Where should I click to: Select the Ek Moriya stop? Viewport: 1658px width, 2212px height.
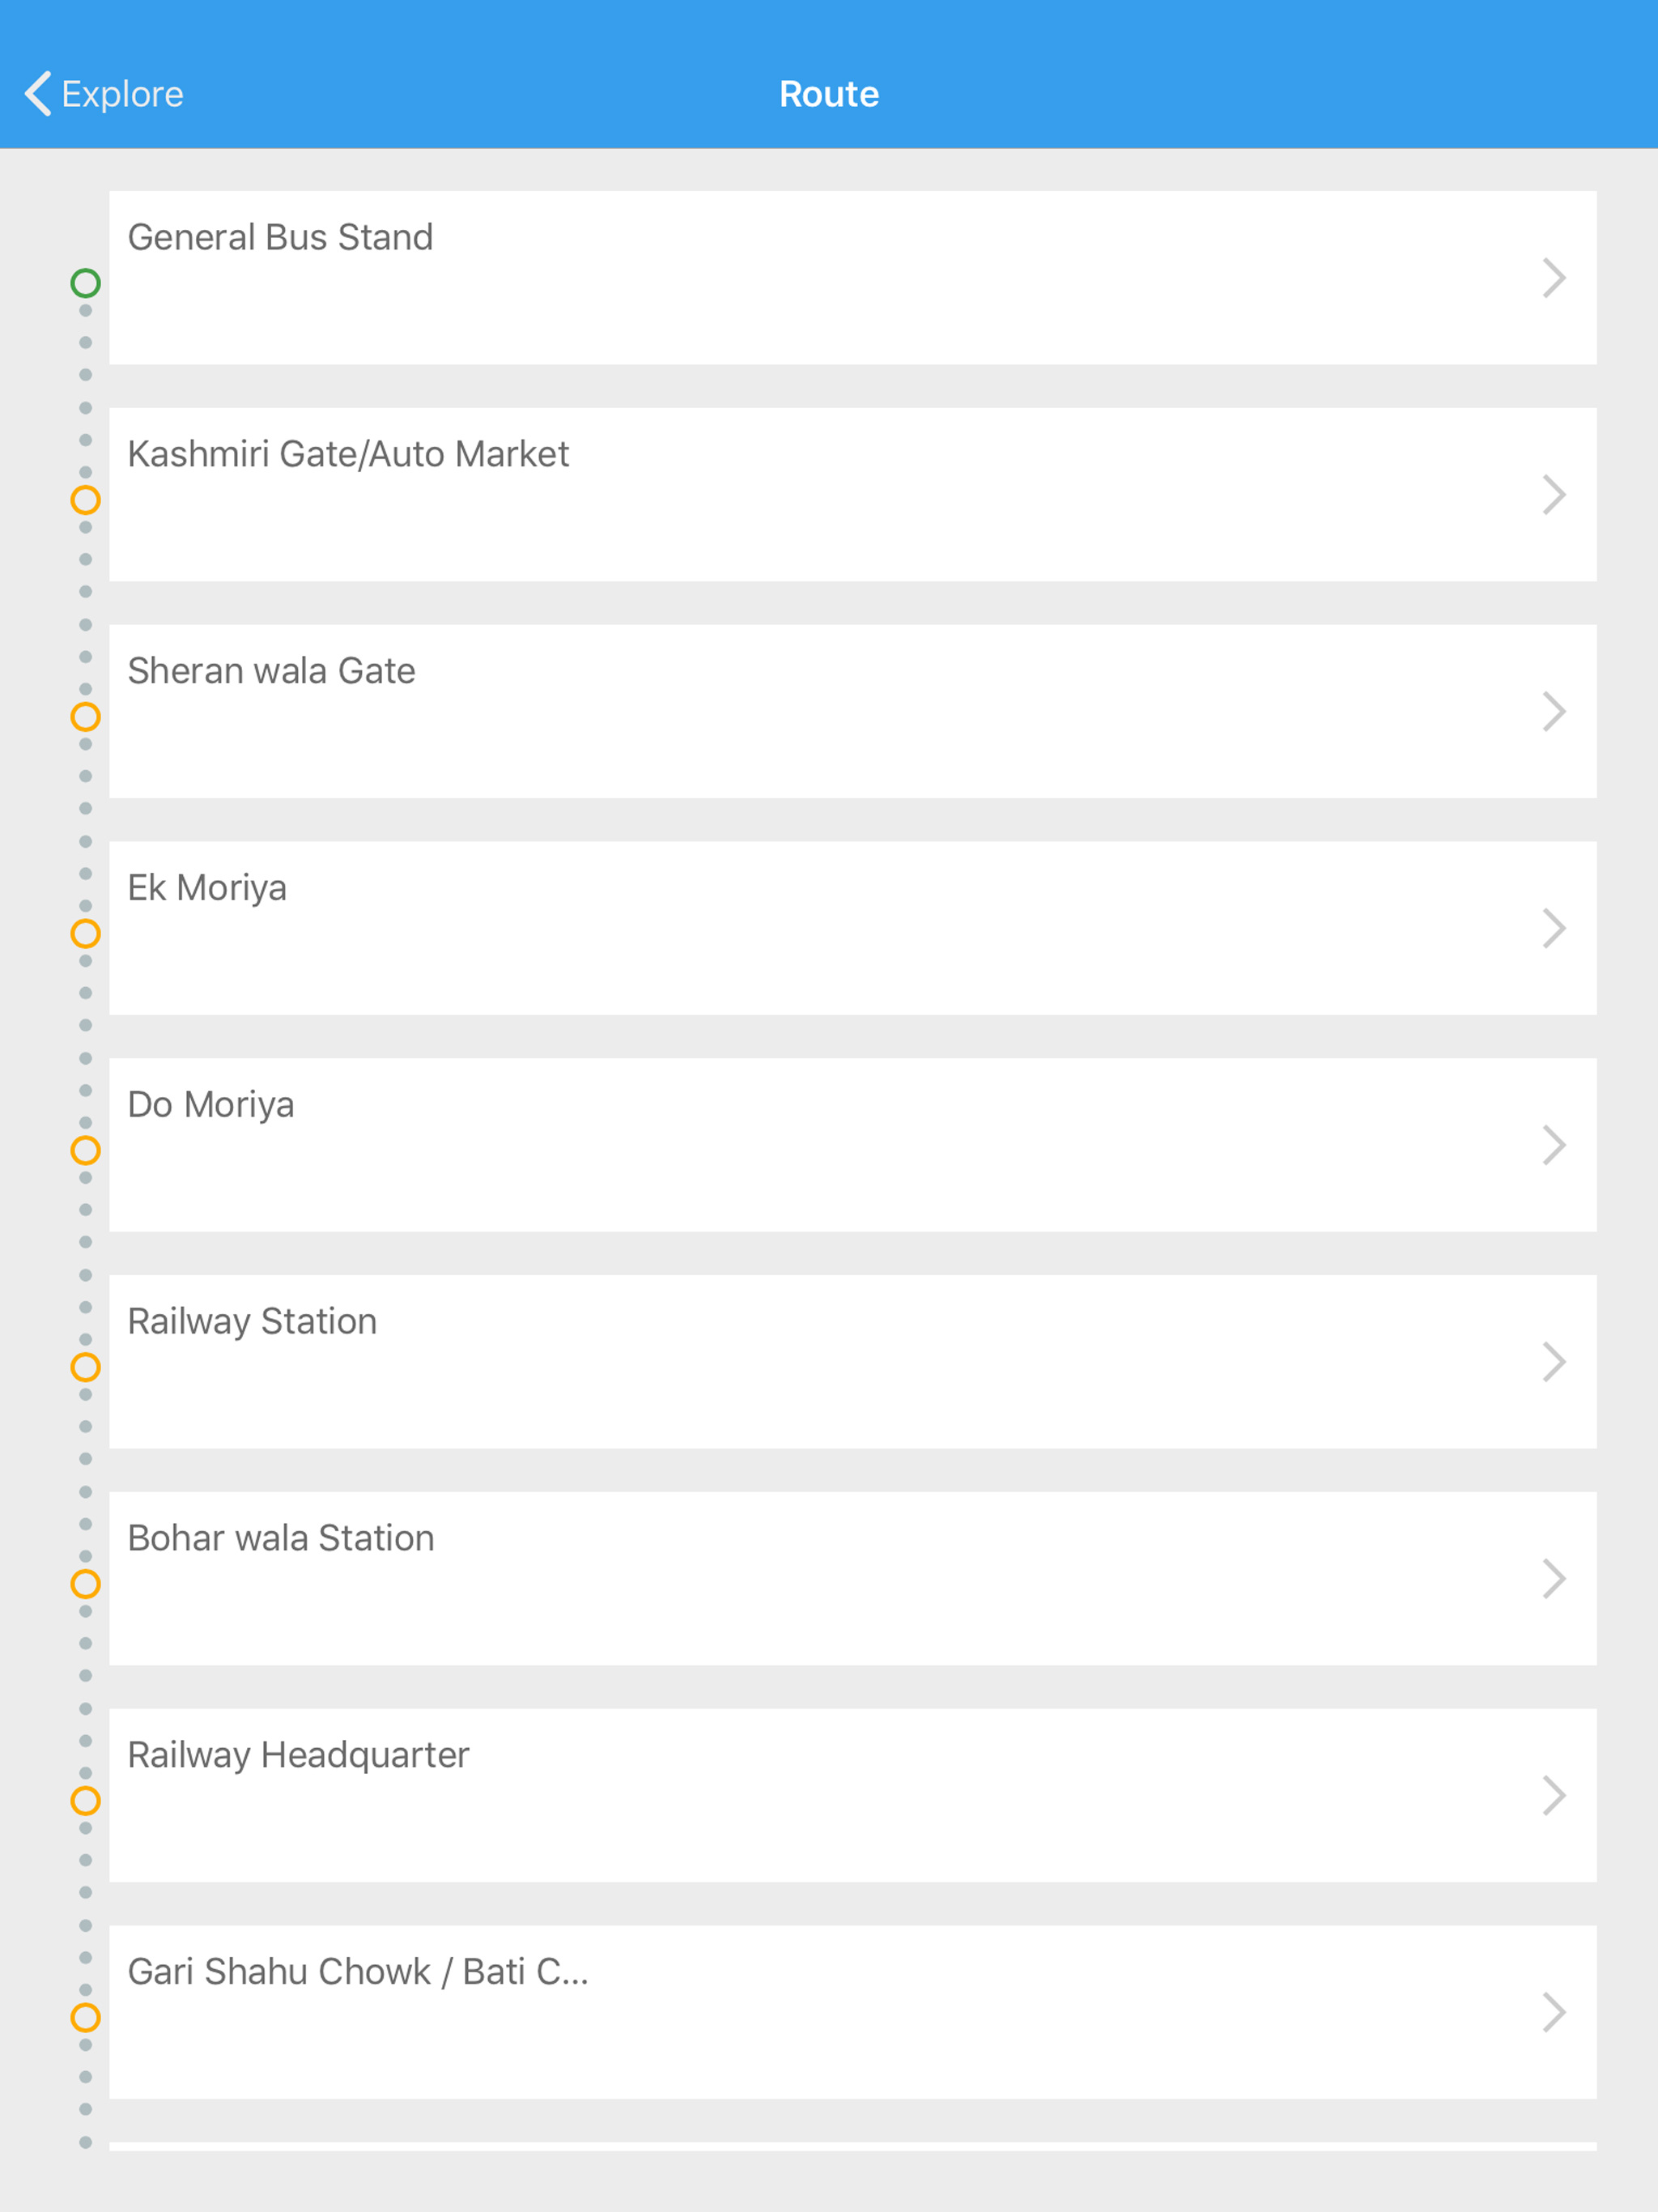[x=800, y=928]
